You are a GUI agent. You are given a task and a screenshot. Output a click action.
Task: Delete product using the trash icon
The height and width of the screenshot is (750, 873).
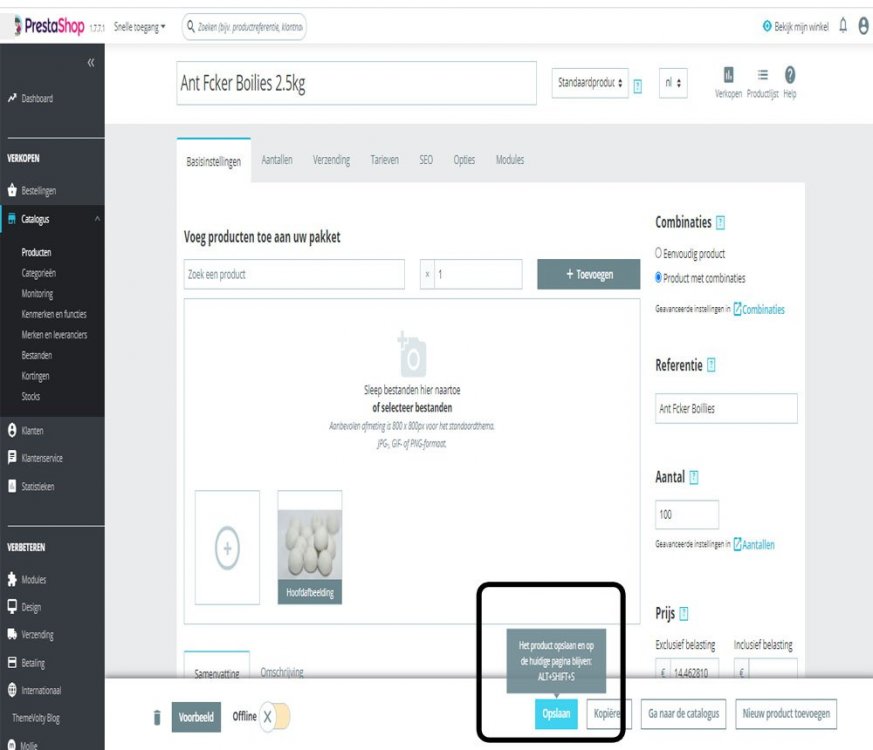[157, 717]
